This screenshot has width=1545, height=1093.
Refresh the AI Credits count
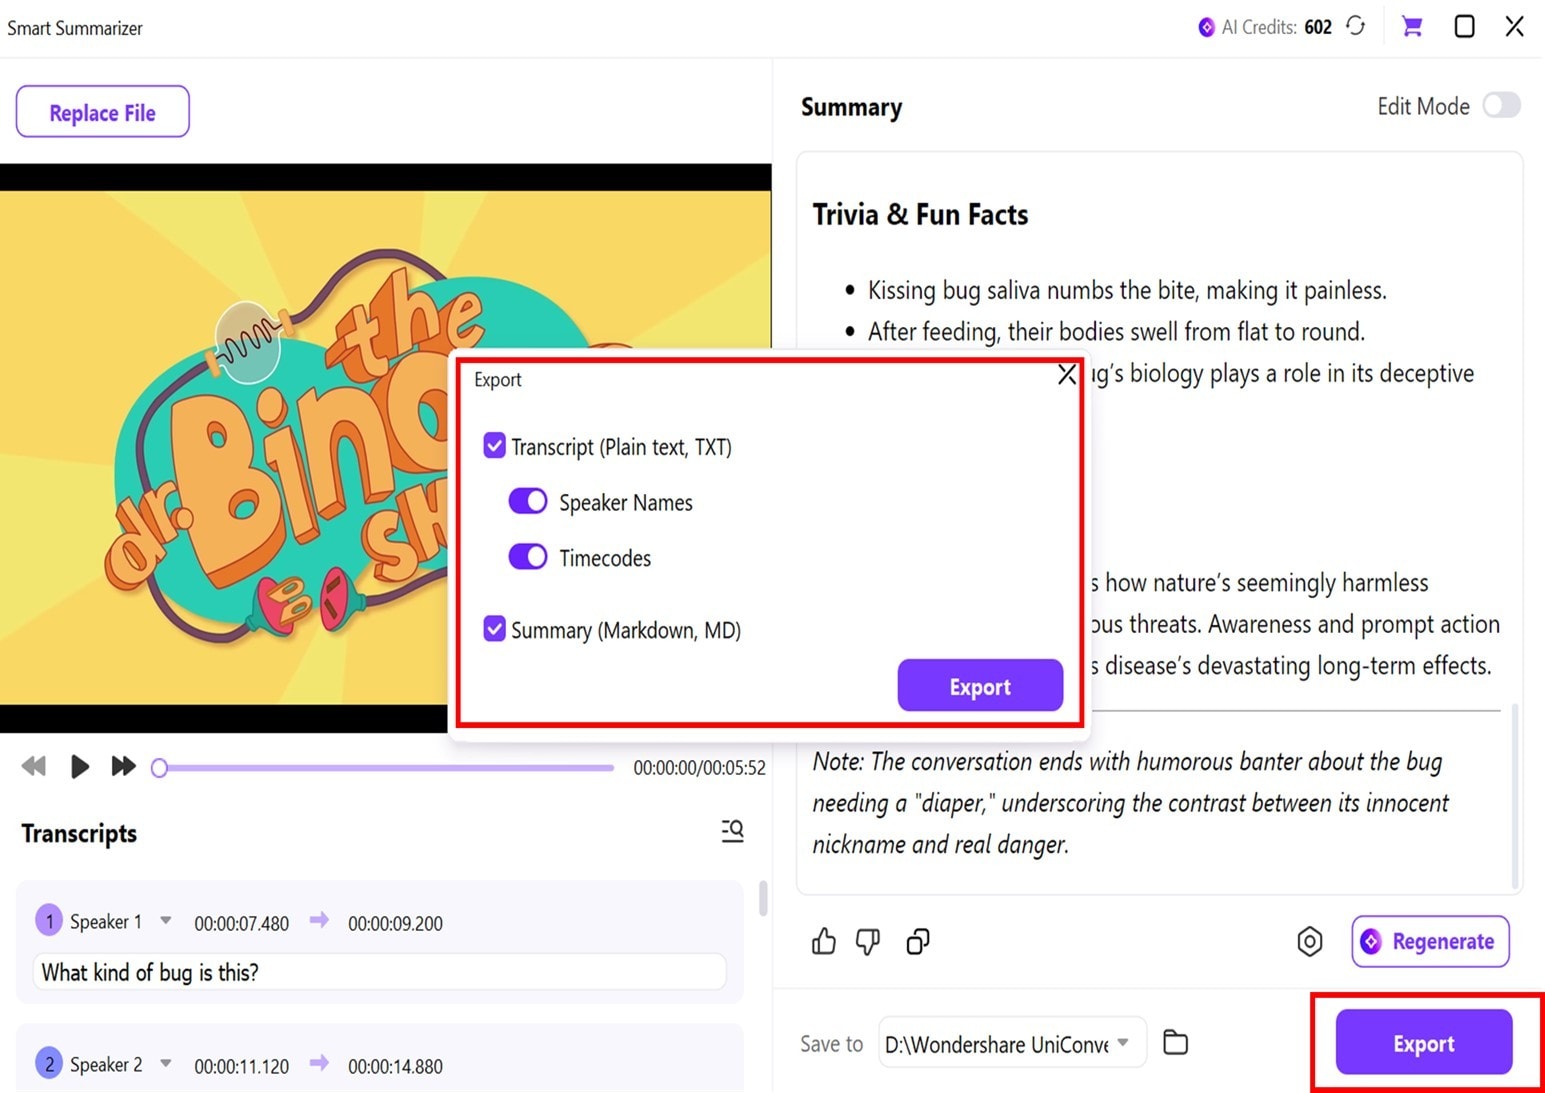coord(1356,26)
